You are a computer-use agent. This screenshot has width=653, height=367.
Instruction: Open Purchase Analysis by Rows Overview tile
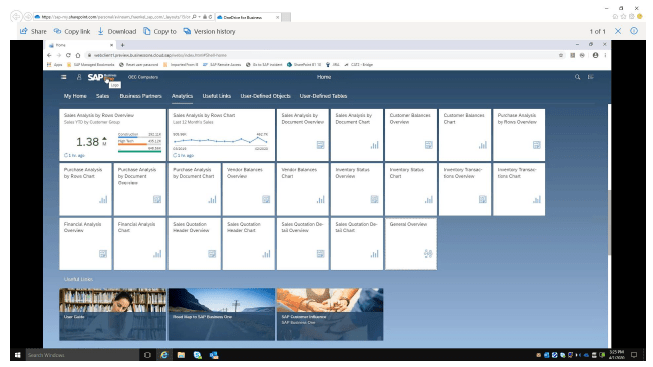coord(519,135)
